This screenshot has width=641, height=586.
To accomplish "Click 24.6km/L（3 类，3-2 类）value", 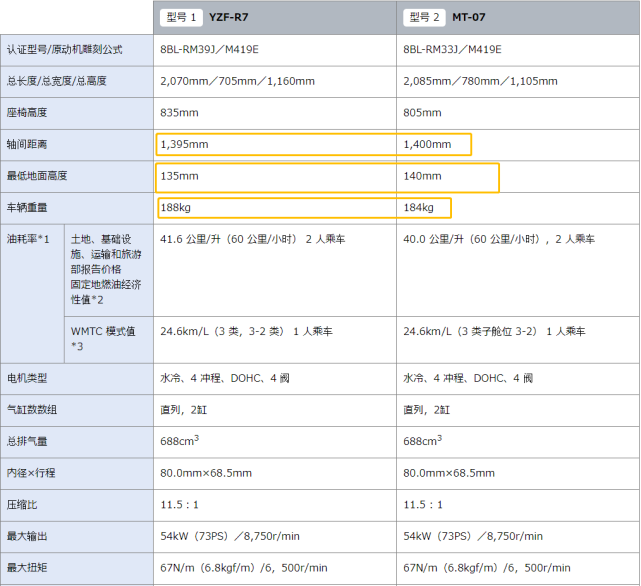I will (x=247, y=331).
